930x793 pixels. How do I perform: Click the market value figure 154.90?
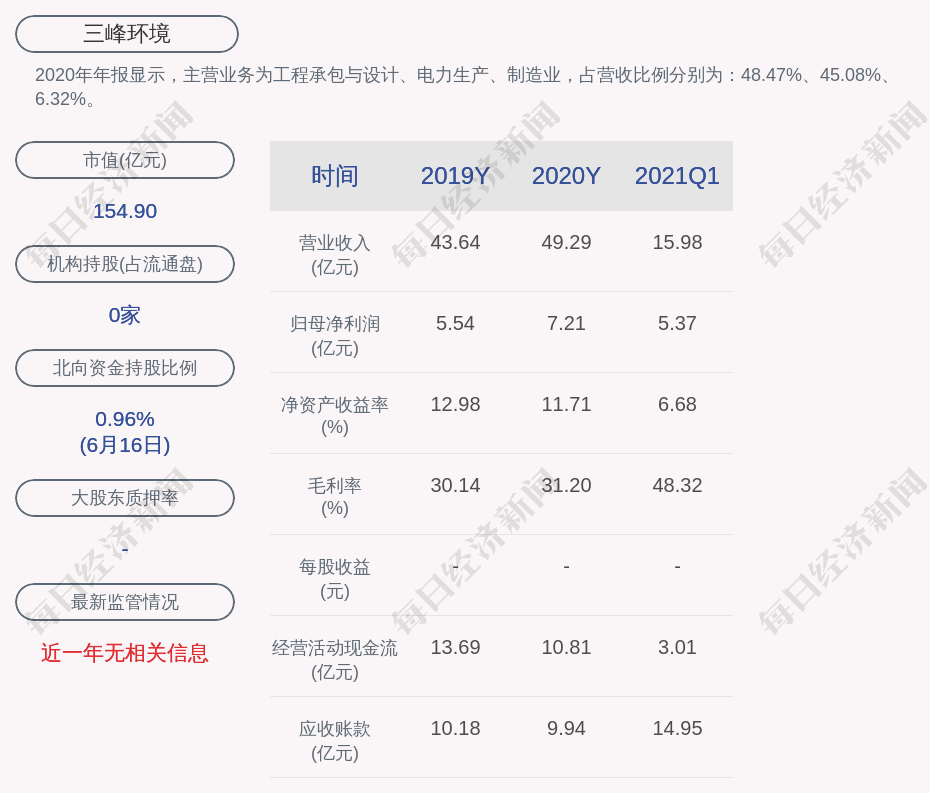tap(125, 211)
